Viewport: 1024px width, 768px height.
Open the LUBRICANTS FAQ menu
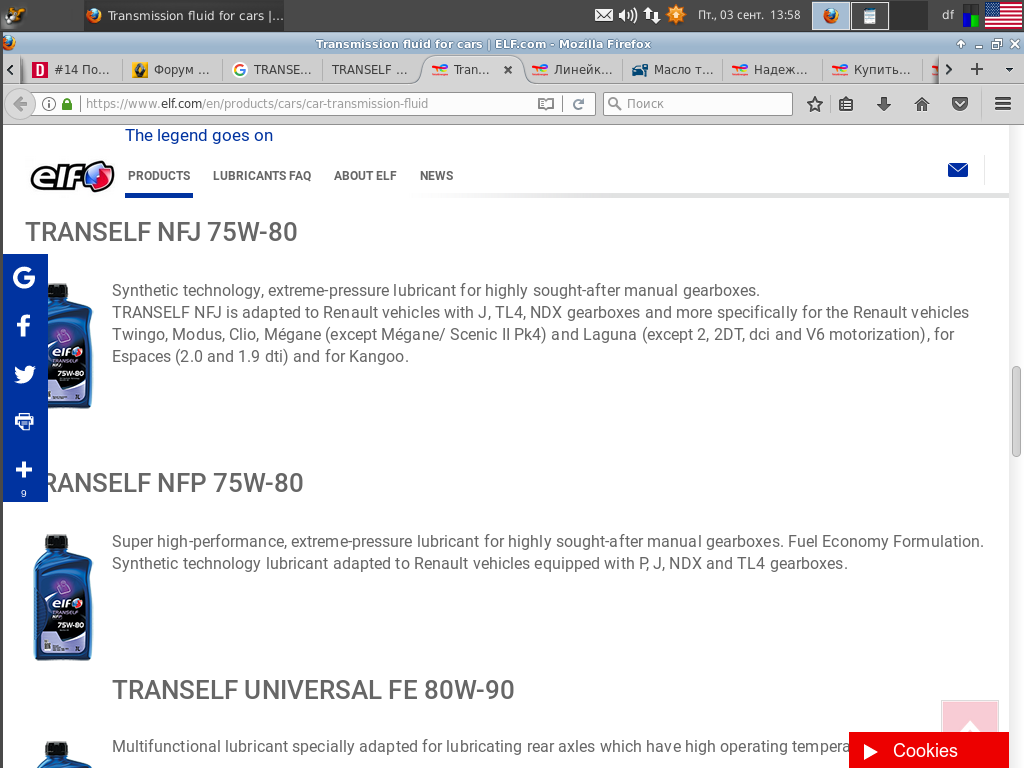[x=262, y=176]
